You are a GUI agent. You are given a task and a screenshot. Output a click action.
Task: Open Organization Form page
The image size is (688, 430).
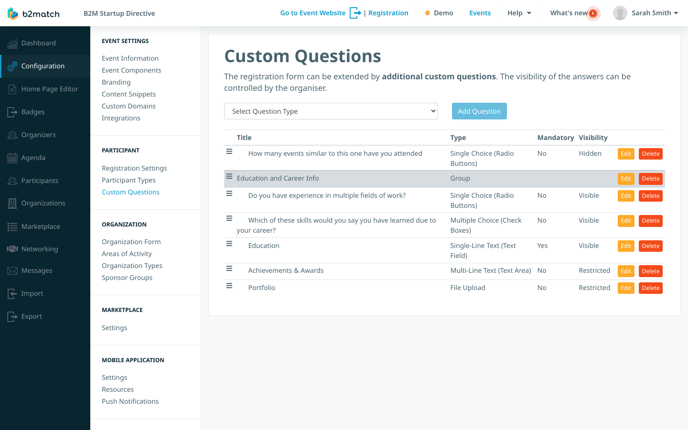coord(131,242)
